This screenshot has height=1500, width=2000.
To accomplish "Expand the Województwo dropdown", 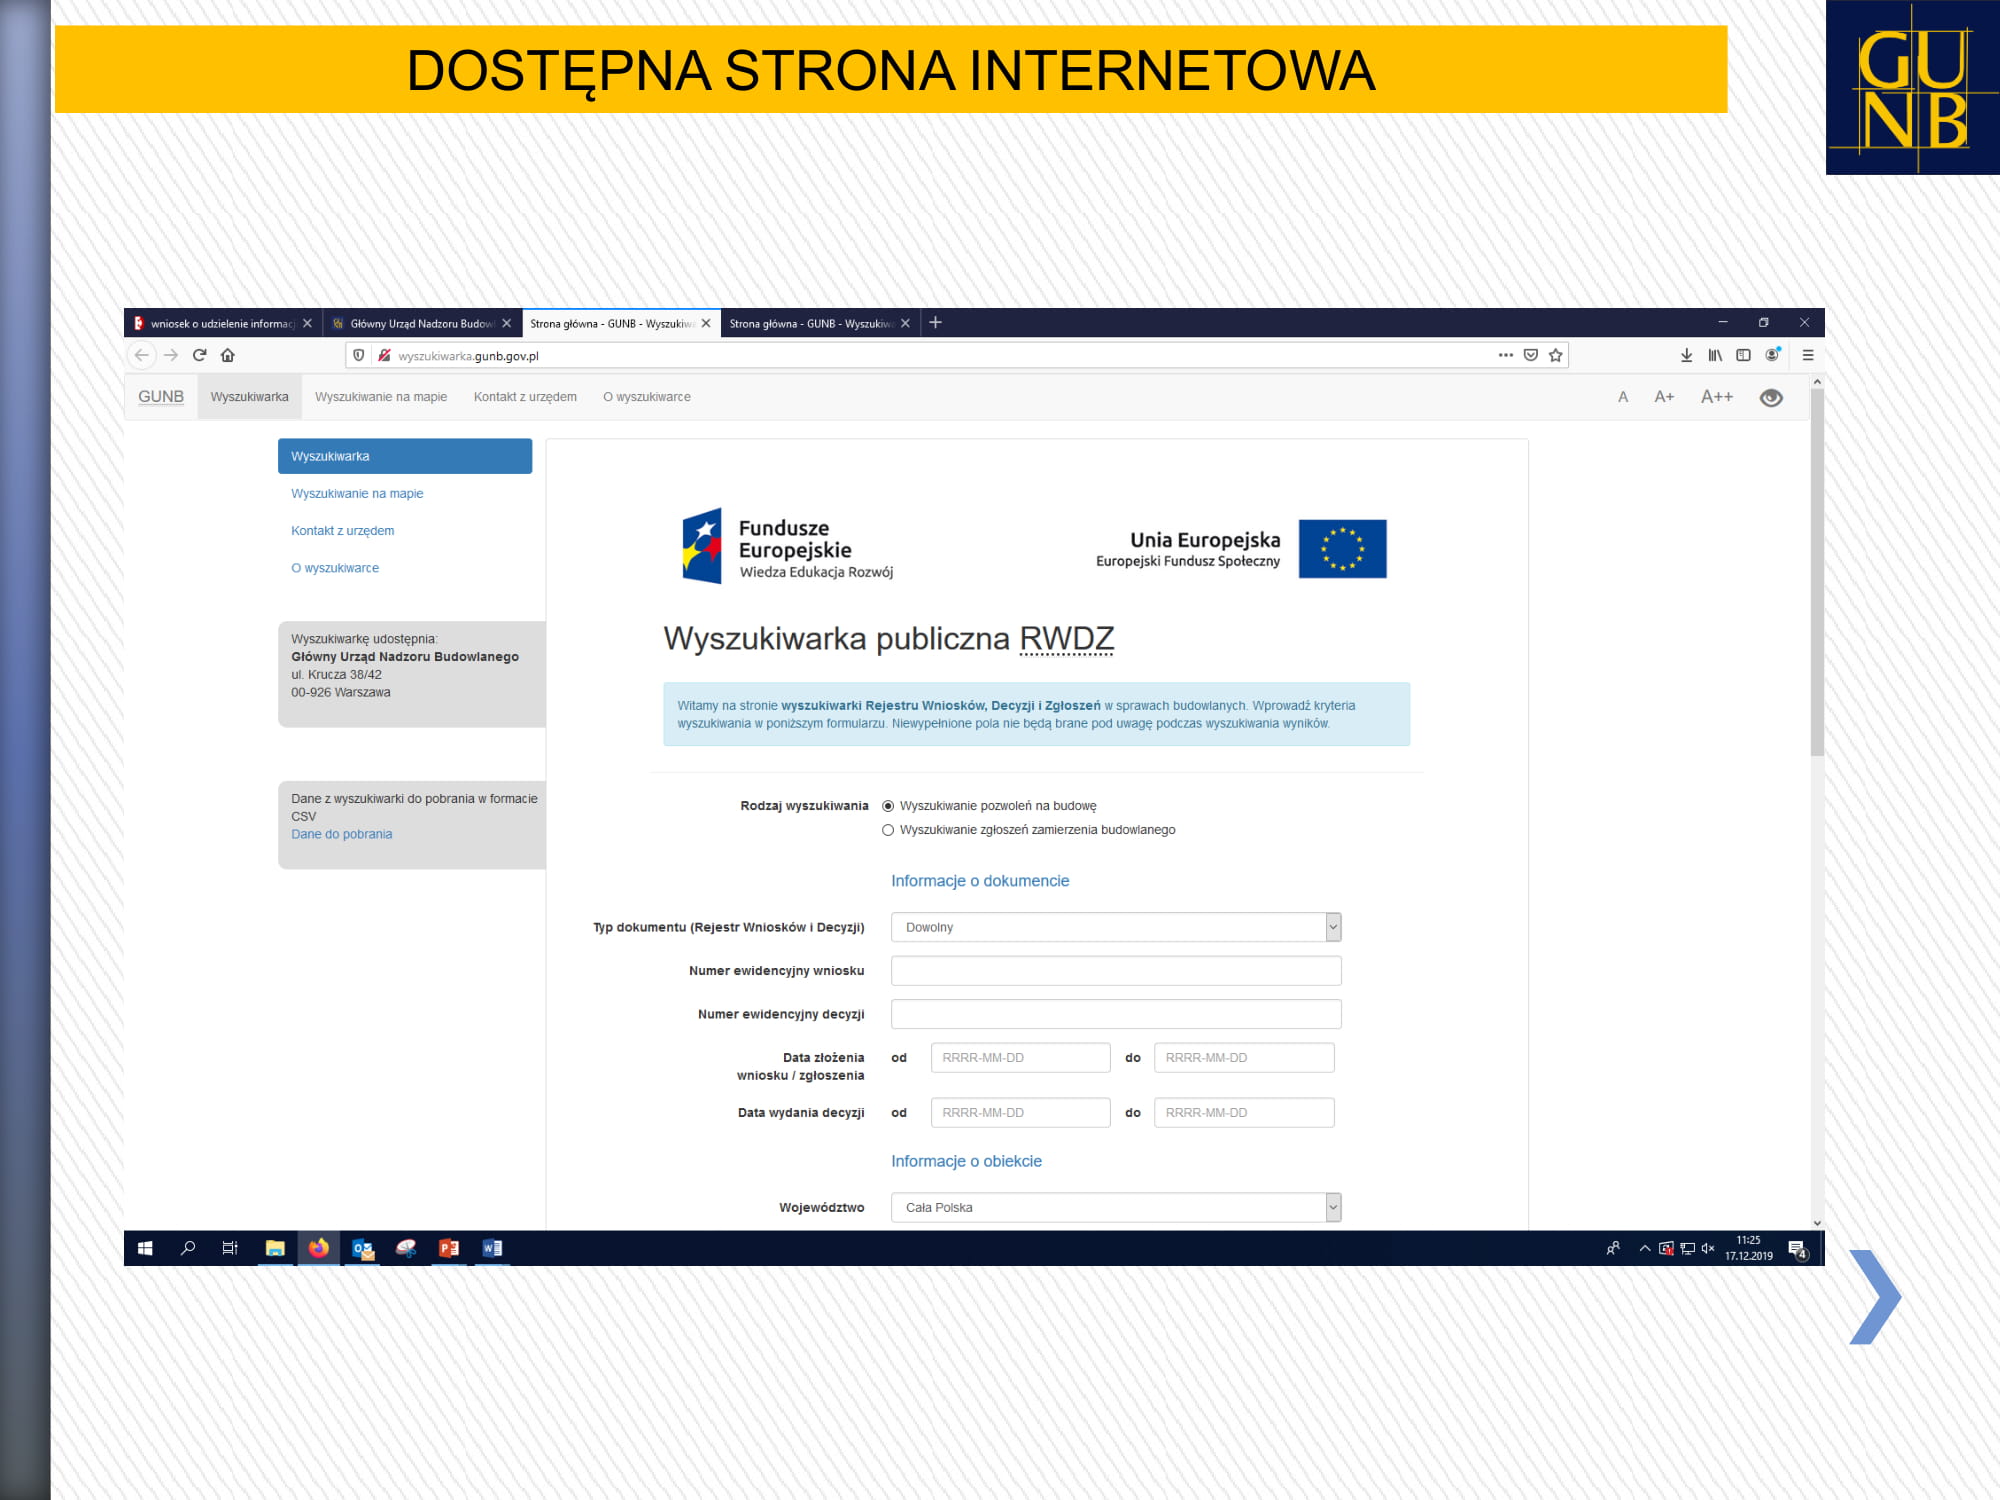I will tap(1116, 1207).
